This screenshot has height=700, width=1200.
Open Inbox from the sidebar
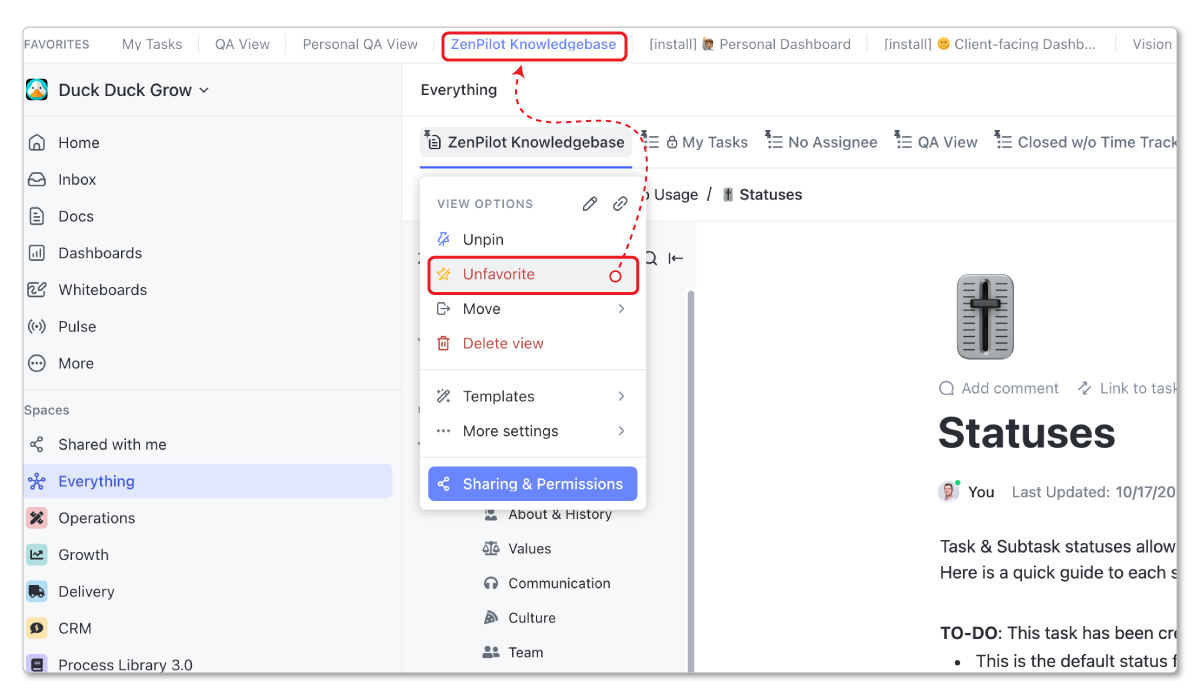tap(76, 179)
